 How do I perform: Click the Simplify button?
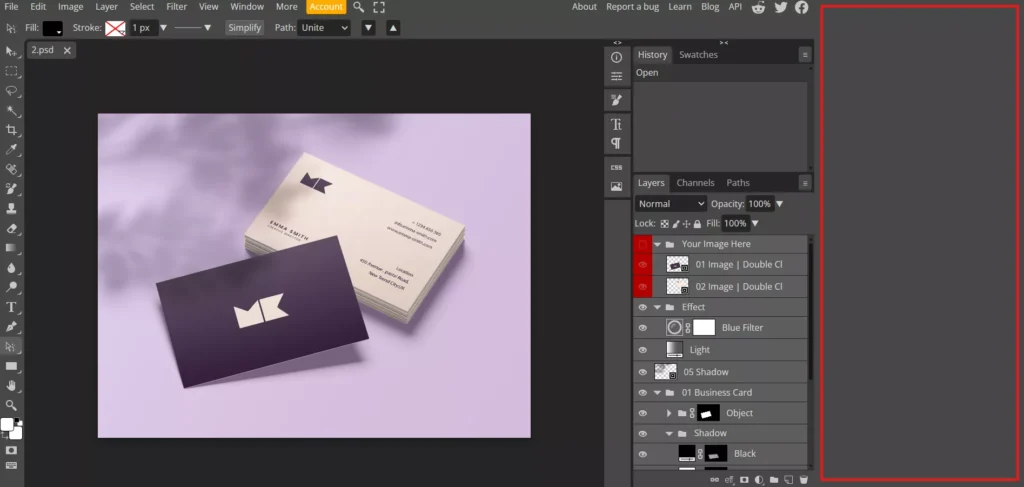point(245,28)
